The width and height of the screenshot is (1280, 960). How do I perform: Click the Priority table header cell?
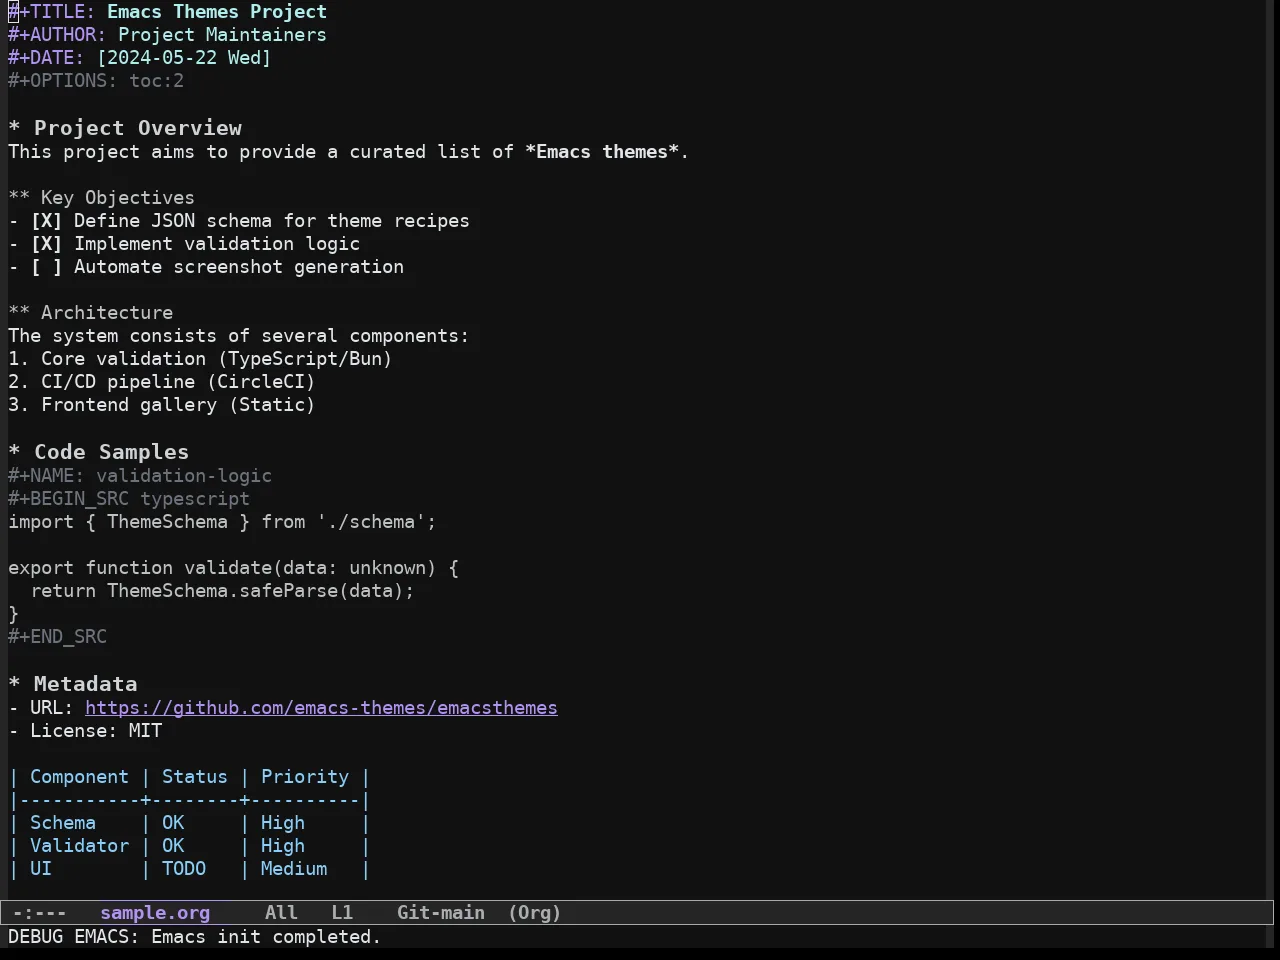[x=305, y=777]
